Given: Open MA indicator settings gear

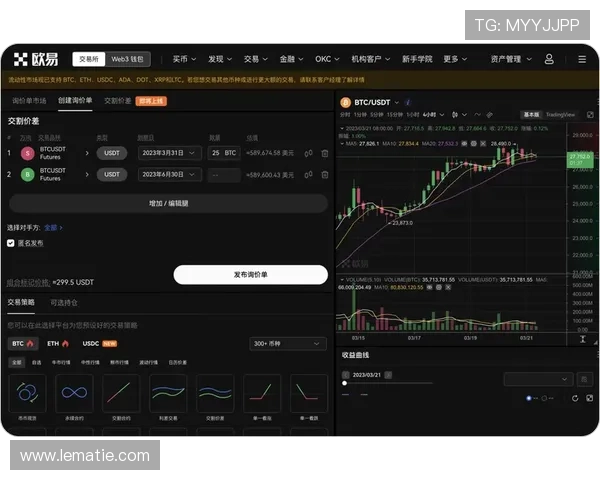Looking at the screenshot, I should coord(474,144).
